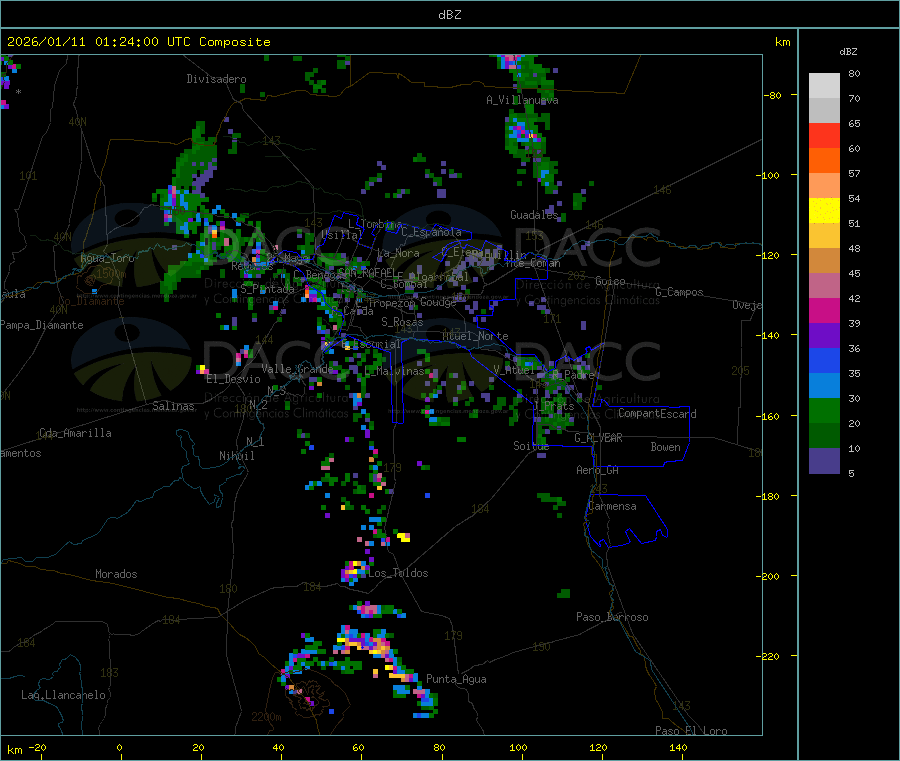Screen dimensions: 900x761
Task: Click the 'Cda_Amarilla' map label
Action: [x=75, y=433]
